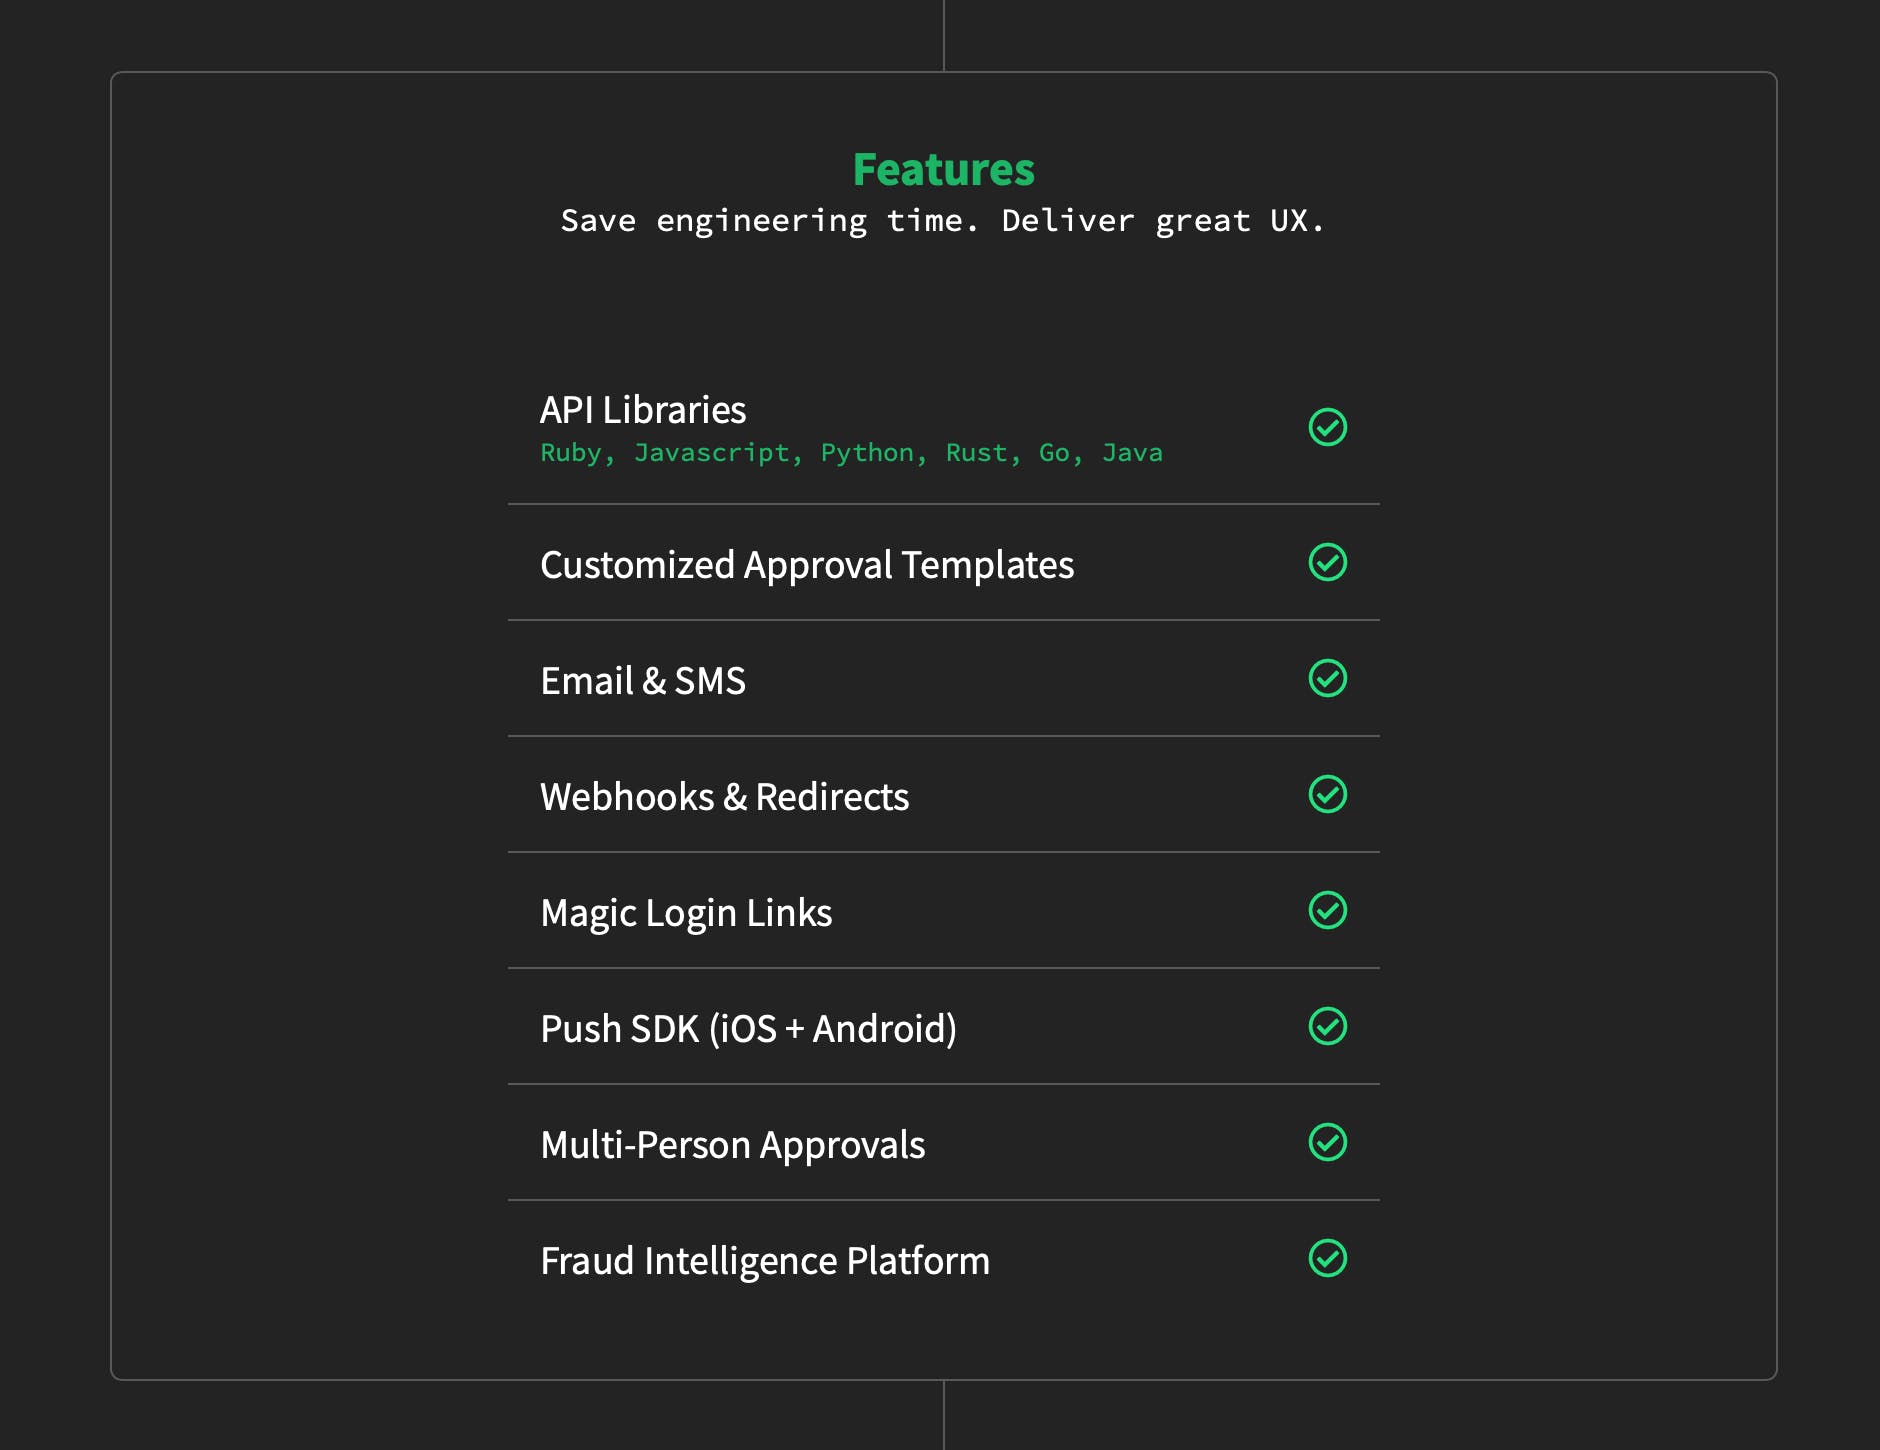This screenshot has height=1450, width=1880.
Task: Click the Push SDK checkmark icon
Action: click(1327, 1026)
